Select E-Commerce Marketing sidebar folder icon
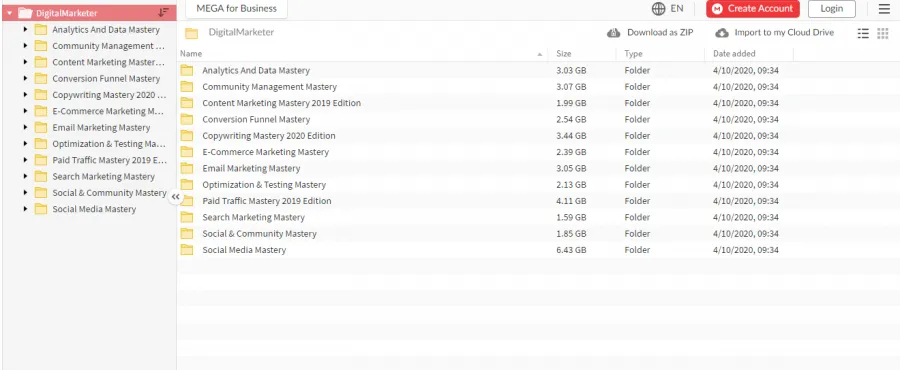The image size is (900, 370). point(41,111)
